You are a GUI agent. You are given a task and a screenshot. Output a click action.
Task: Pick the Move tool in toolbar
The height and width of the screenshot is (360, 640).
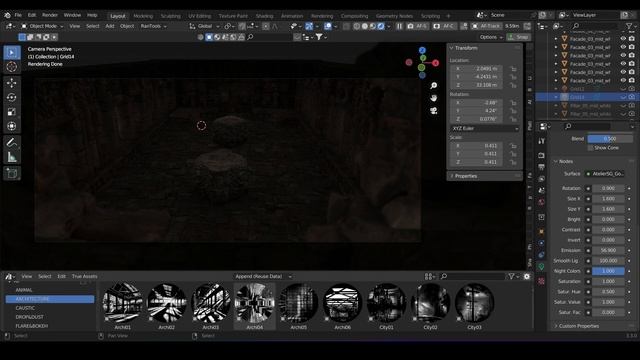(11, 83)
